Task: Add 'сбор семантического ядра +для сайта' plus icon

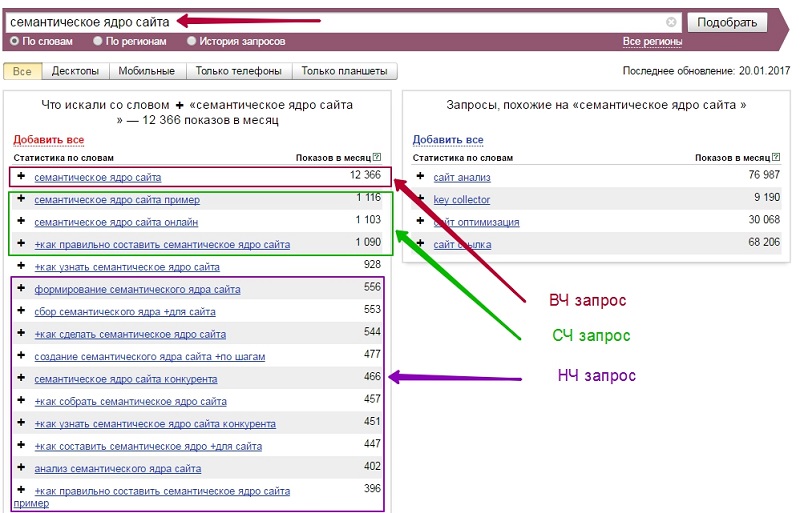Action: tap(21, 311)
